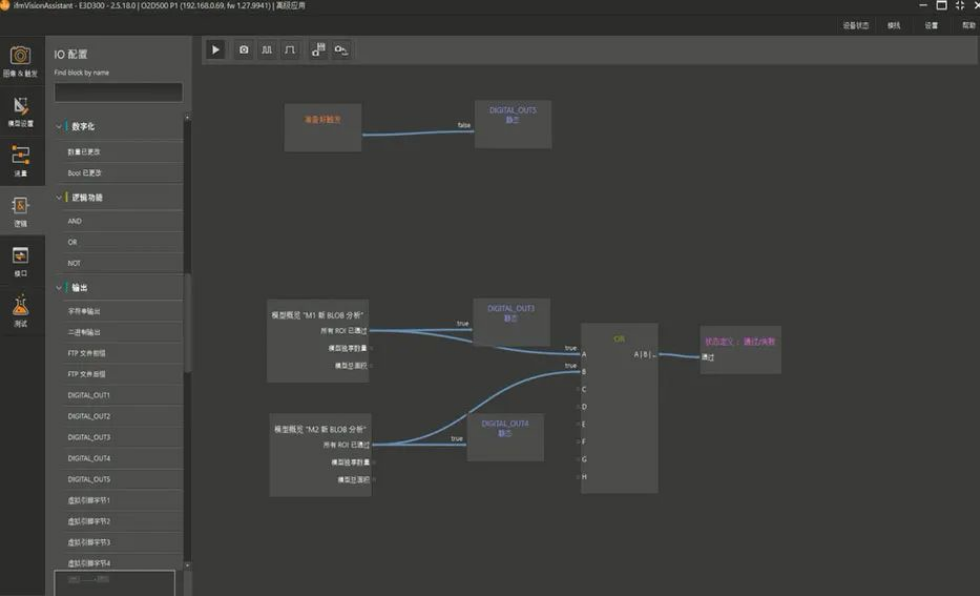980x596 pixels.
Task: Click the camera snapshot toolbar icon
Action: [x=243, y=49]
